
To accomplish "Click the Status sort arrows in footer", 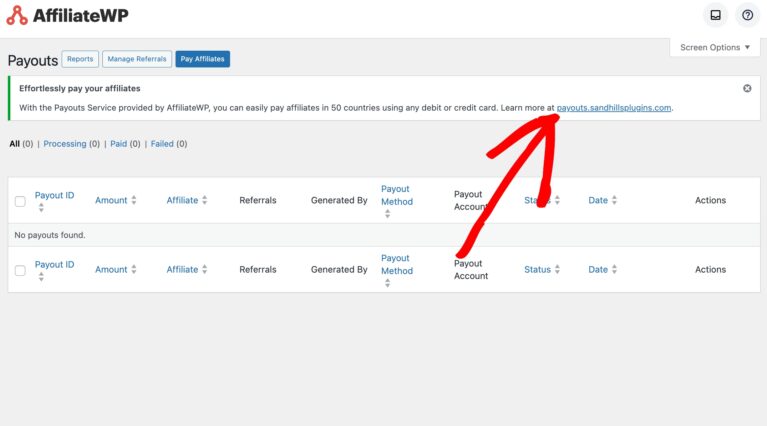I will point(557,269).
